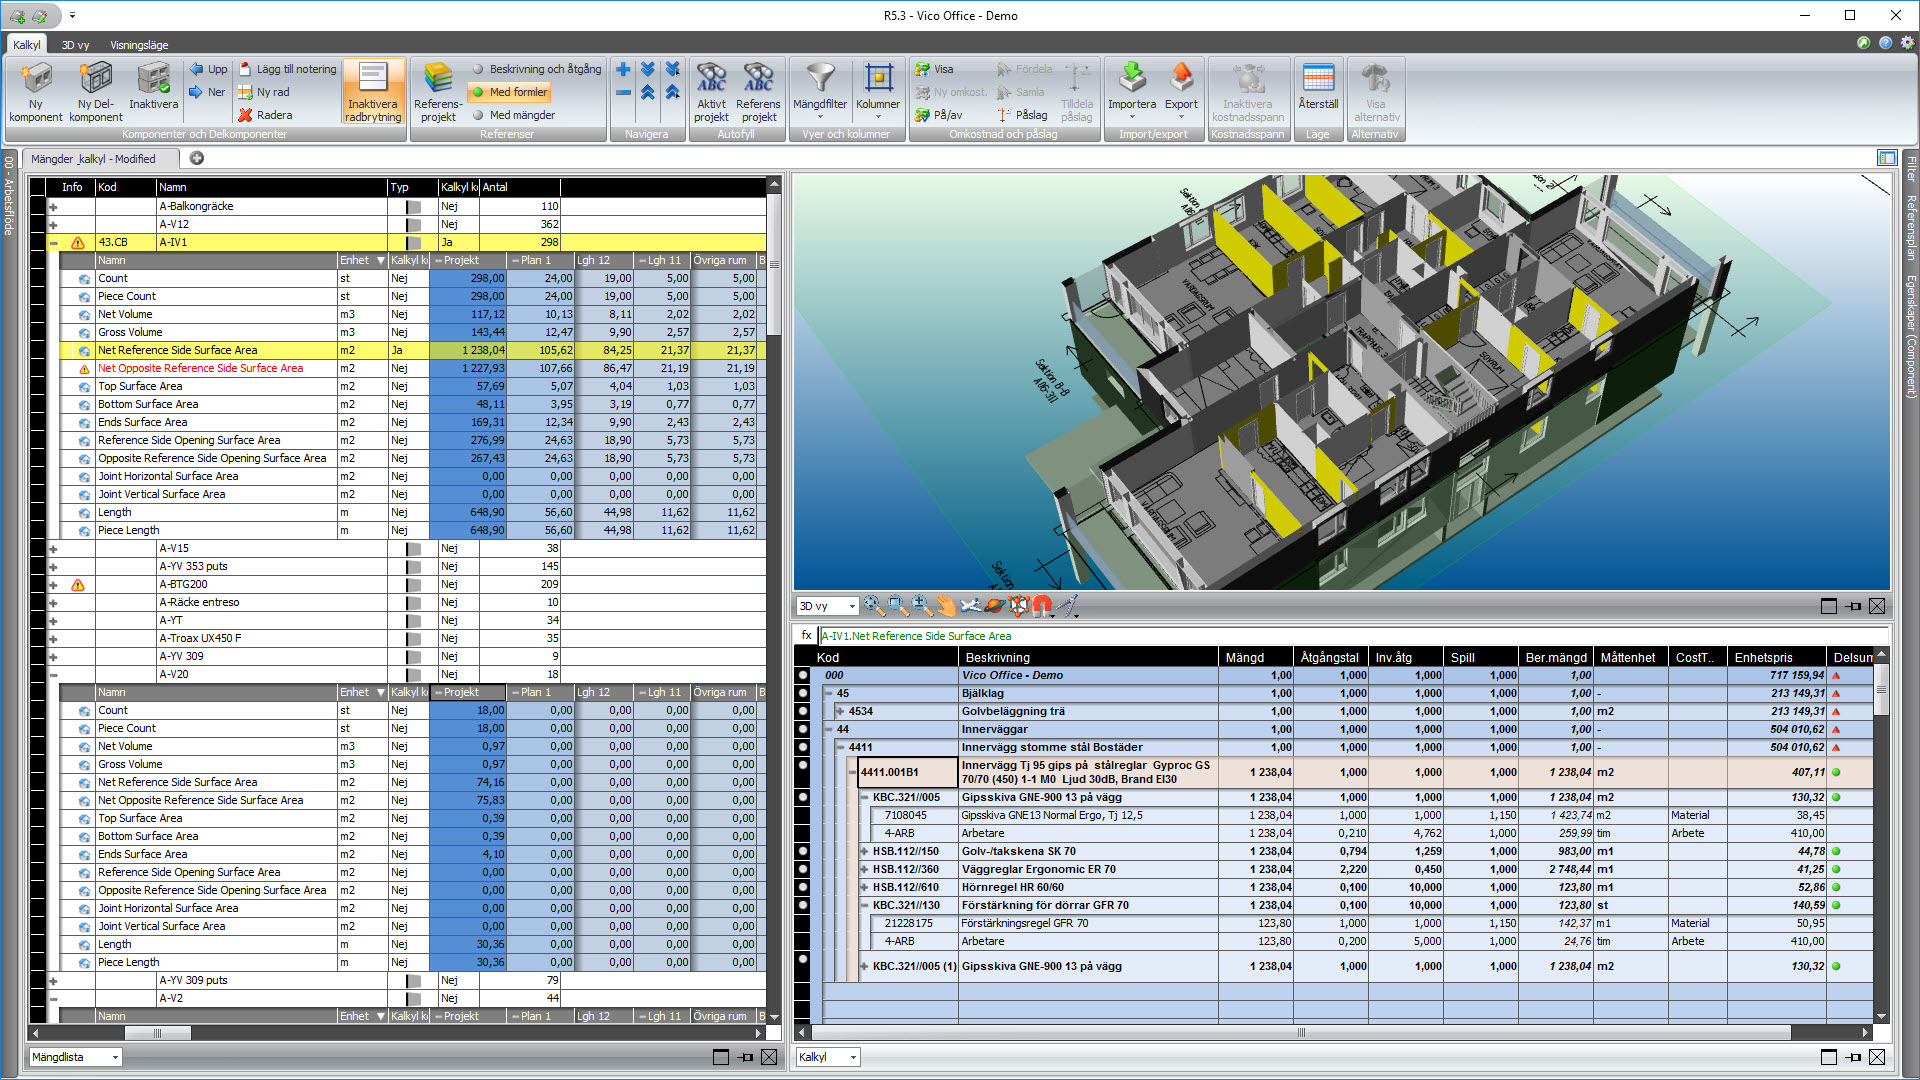
Task: Toggle the row marker for Golvbeläggning trä
Action: [803, 712]
